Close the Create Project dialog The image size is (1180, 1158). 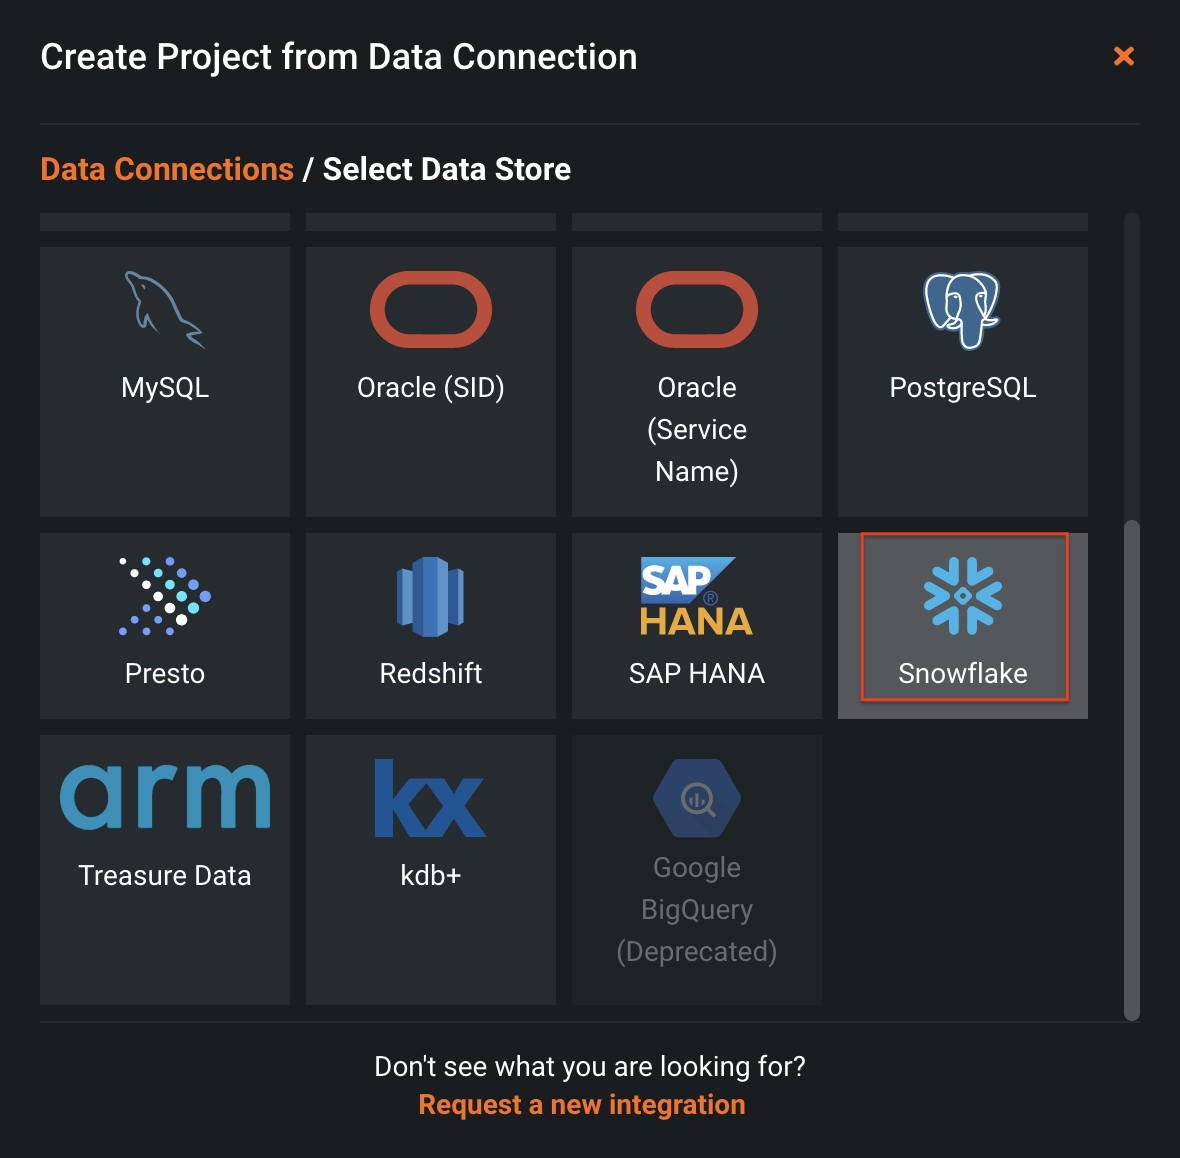(1124, 56)
